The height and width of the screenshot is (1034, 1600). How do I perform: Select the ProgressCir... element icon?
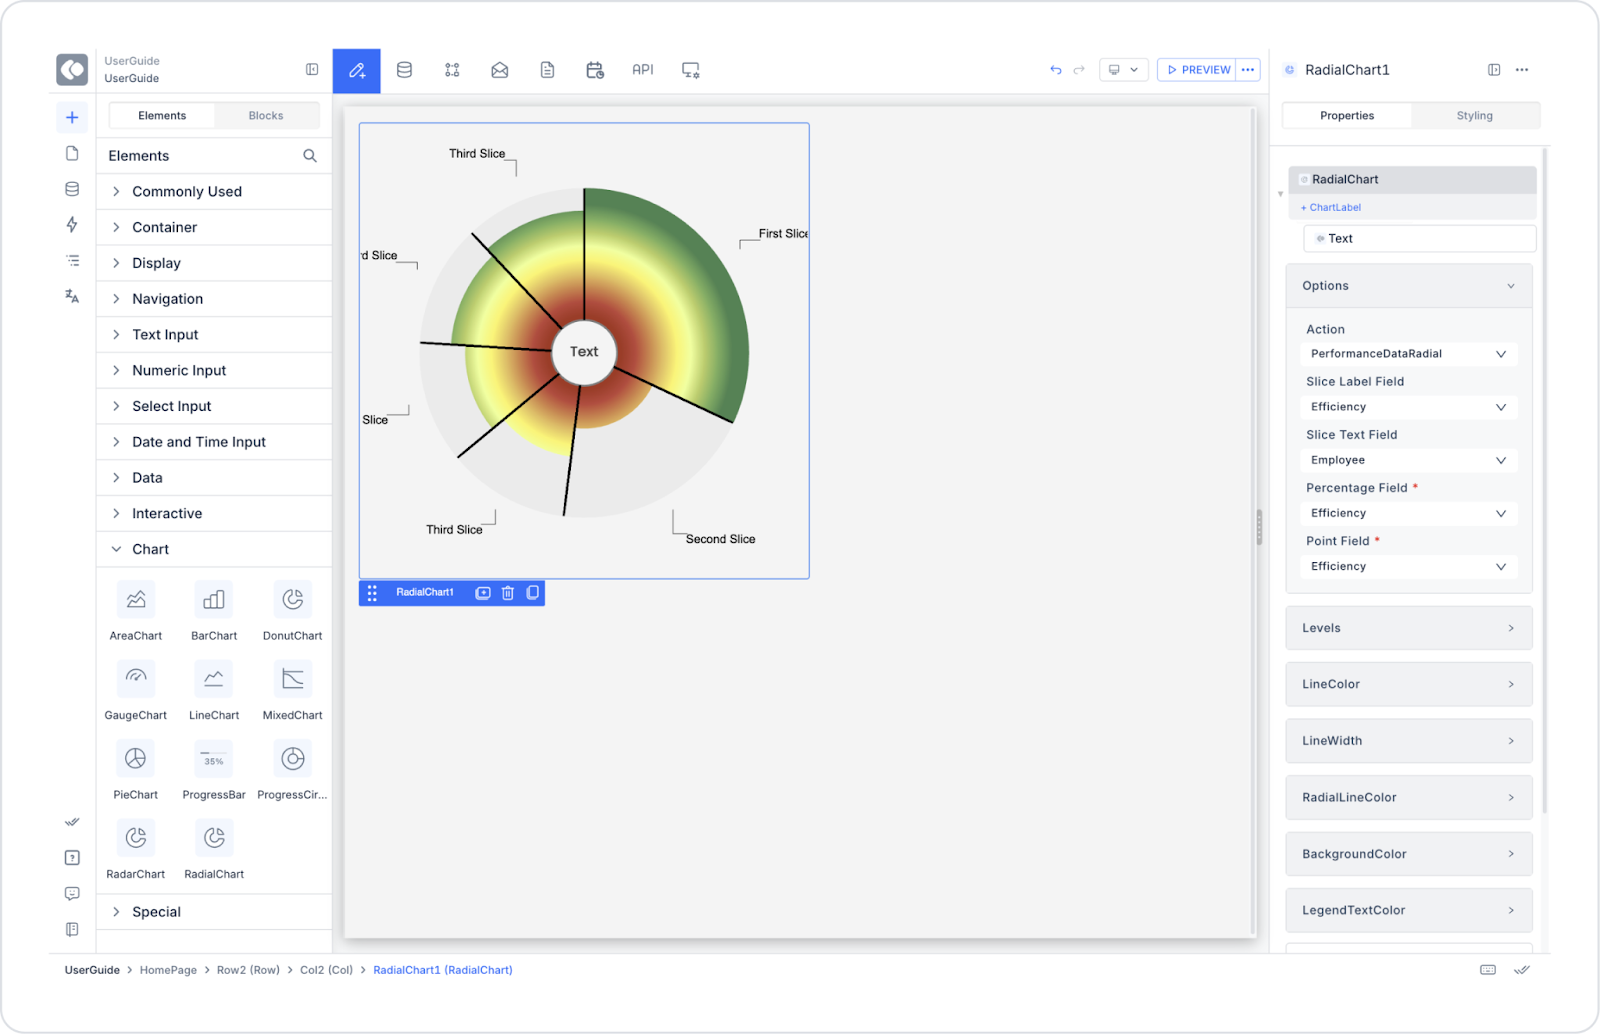point(293,759)
